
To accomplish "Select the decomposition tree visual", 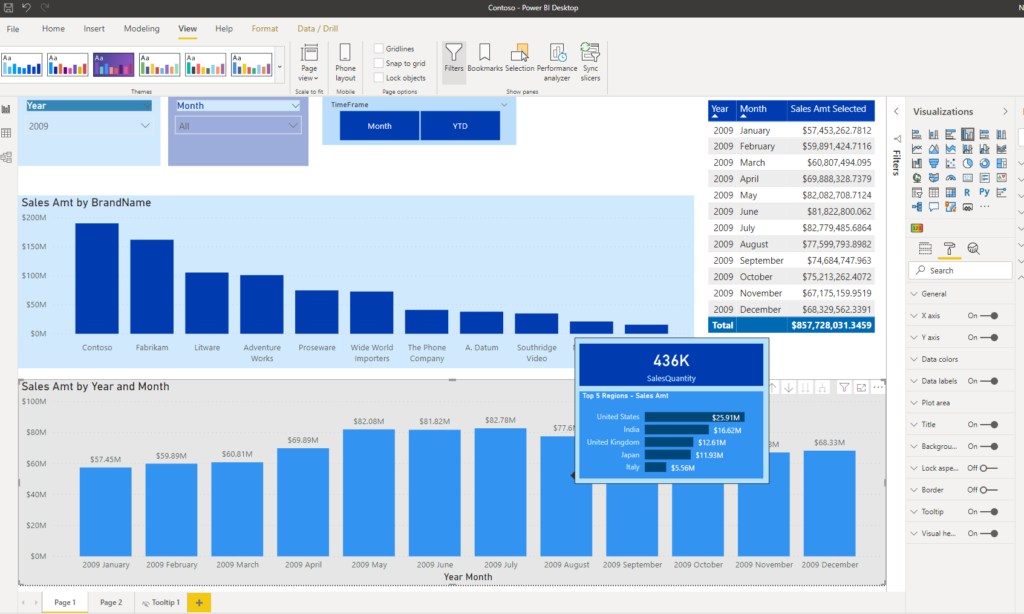I will (x=917, y=207).
